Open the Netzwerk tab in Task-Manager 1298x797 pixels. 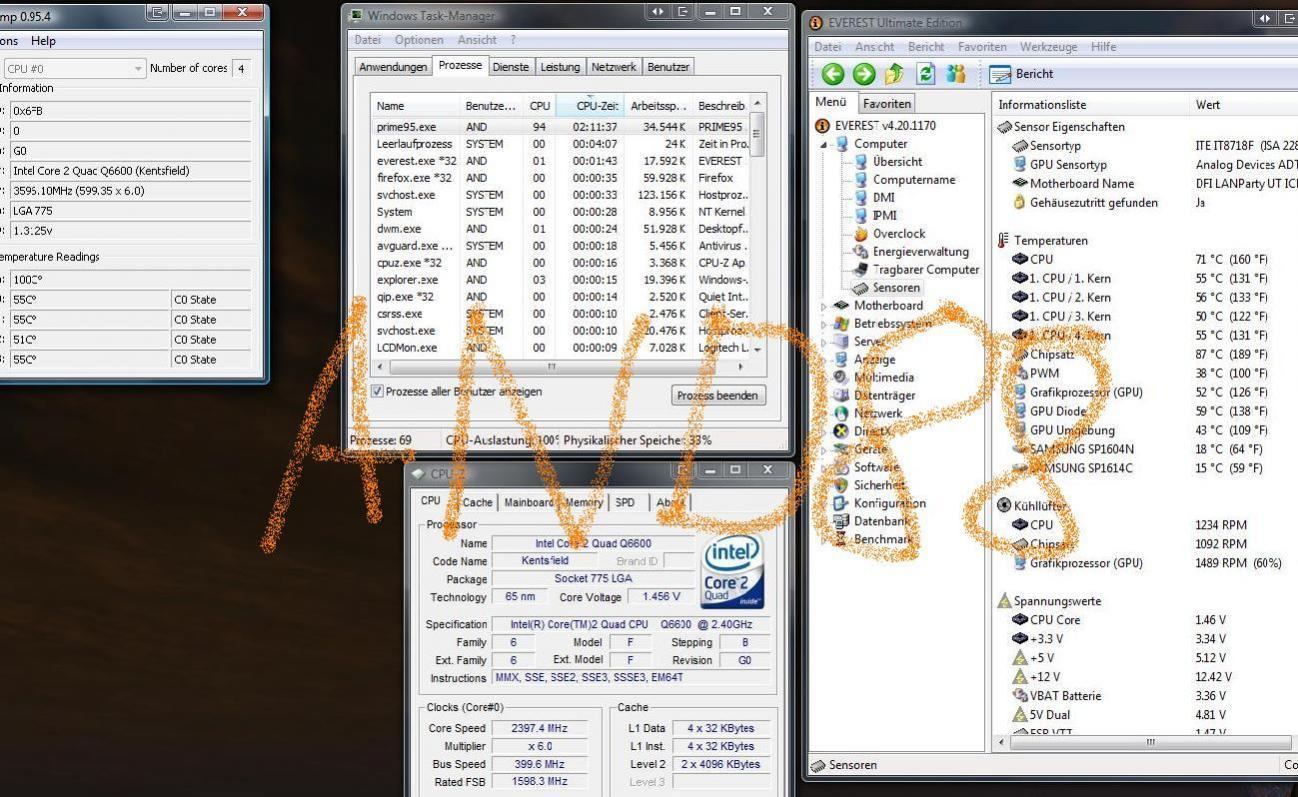tap(614, 67)
